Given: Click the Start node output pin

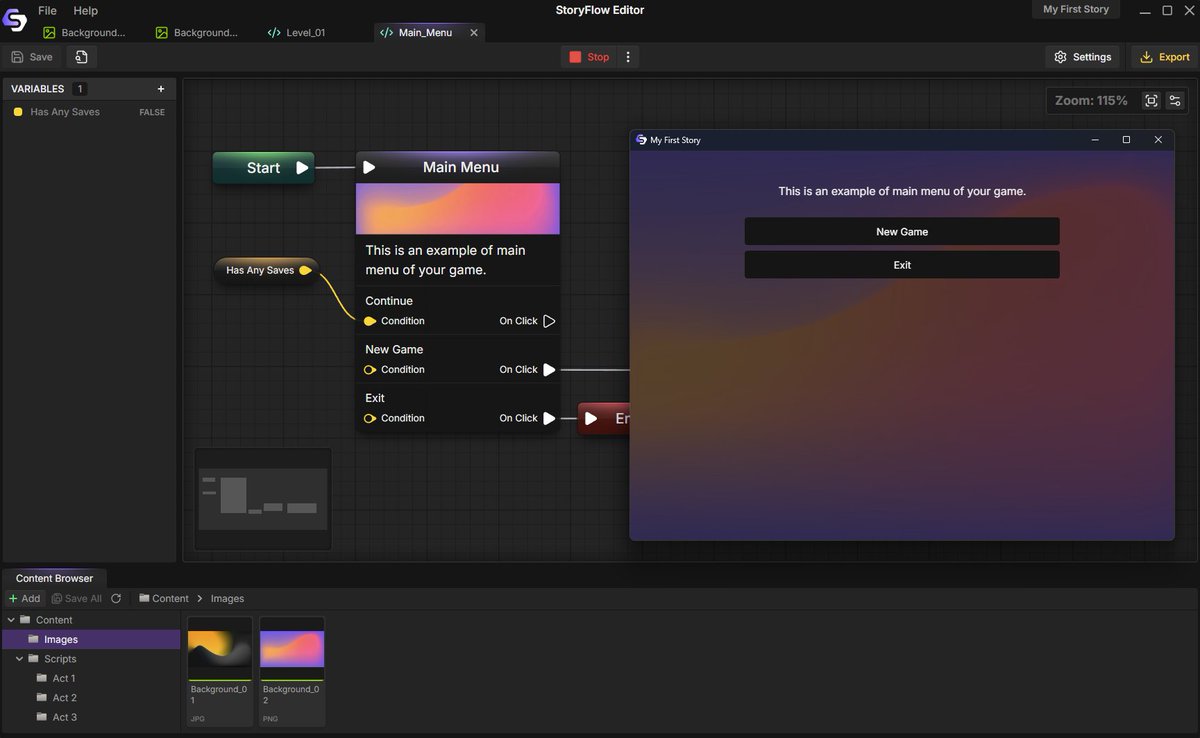Looking at the screenshot, I should (302, 168).
